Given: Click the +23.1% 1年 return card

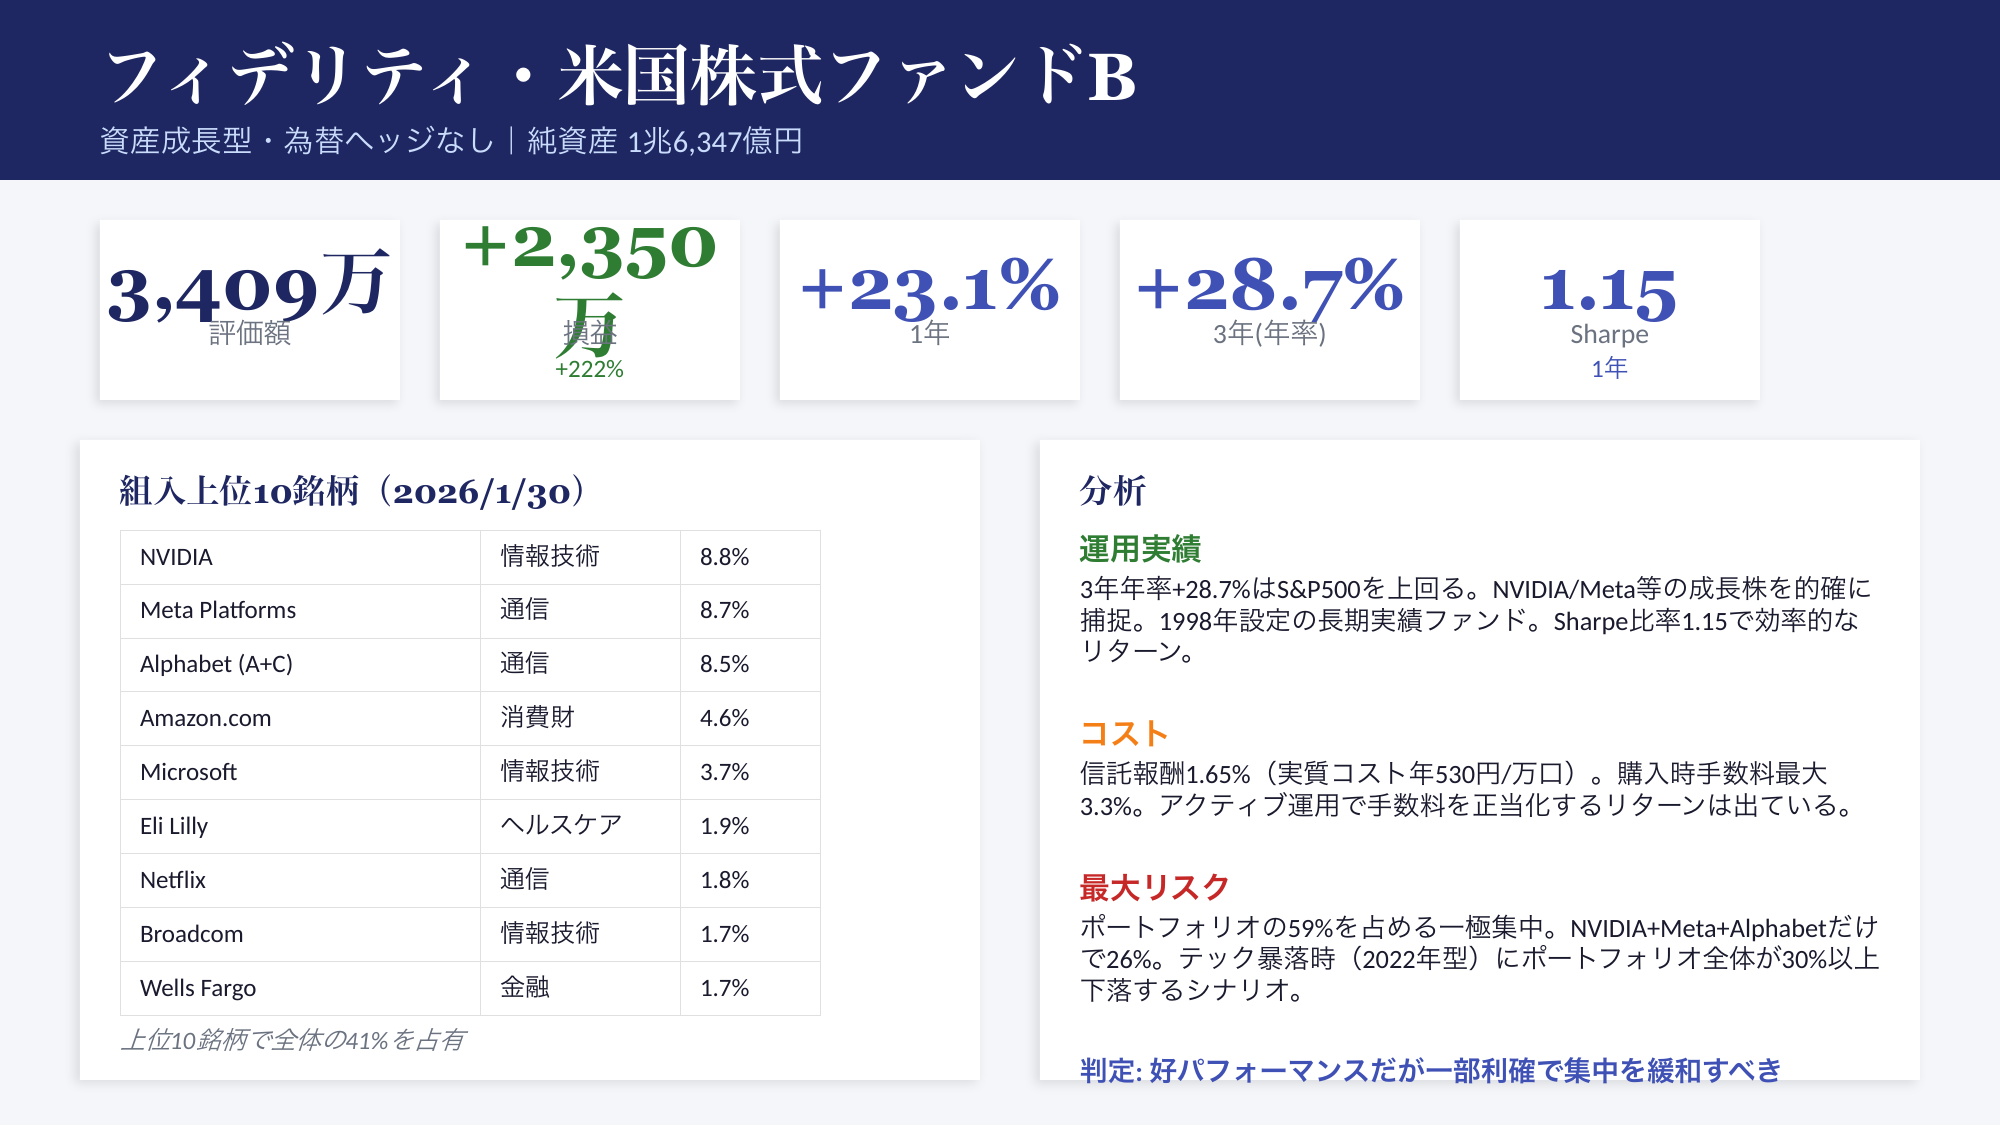Looking at the screenshot, I should tap(930, 309).
